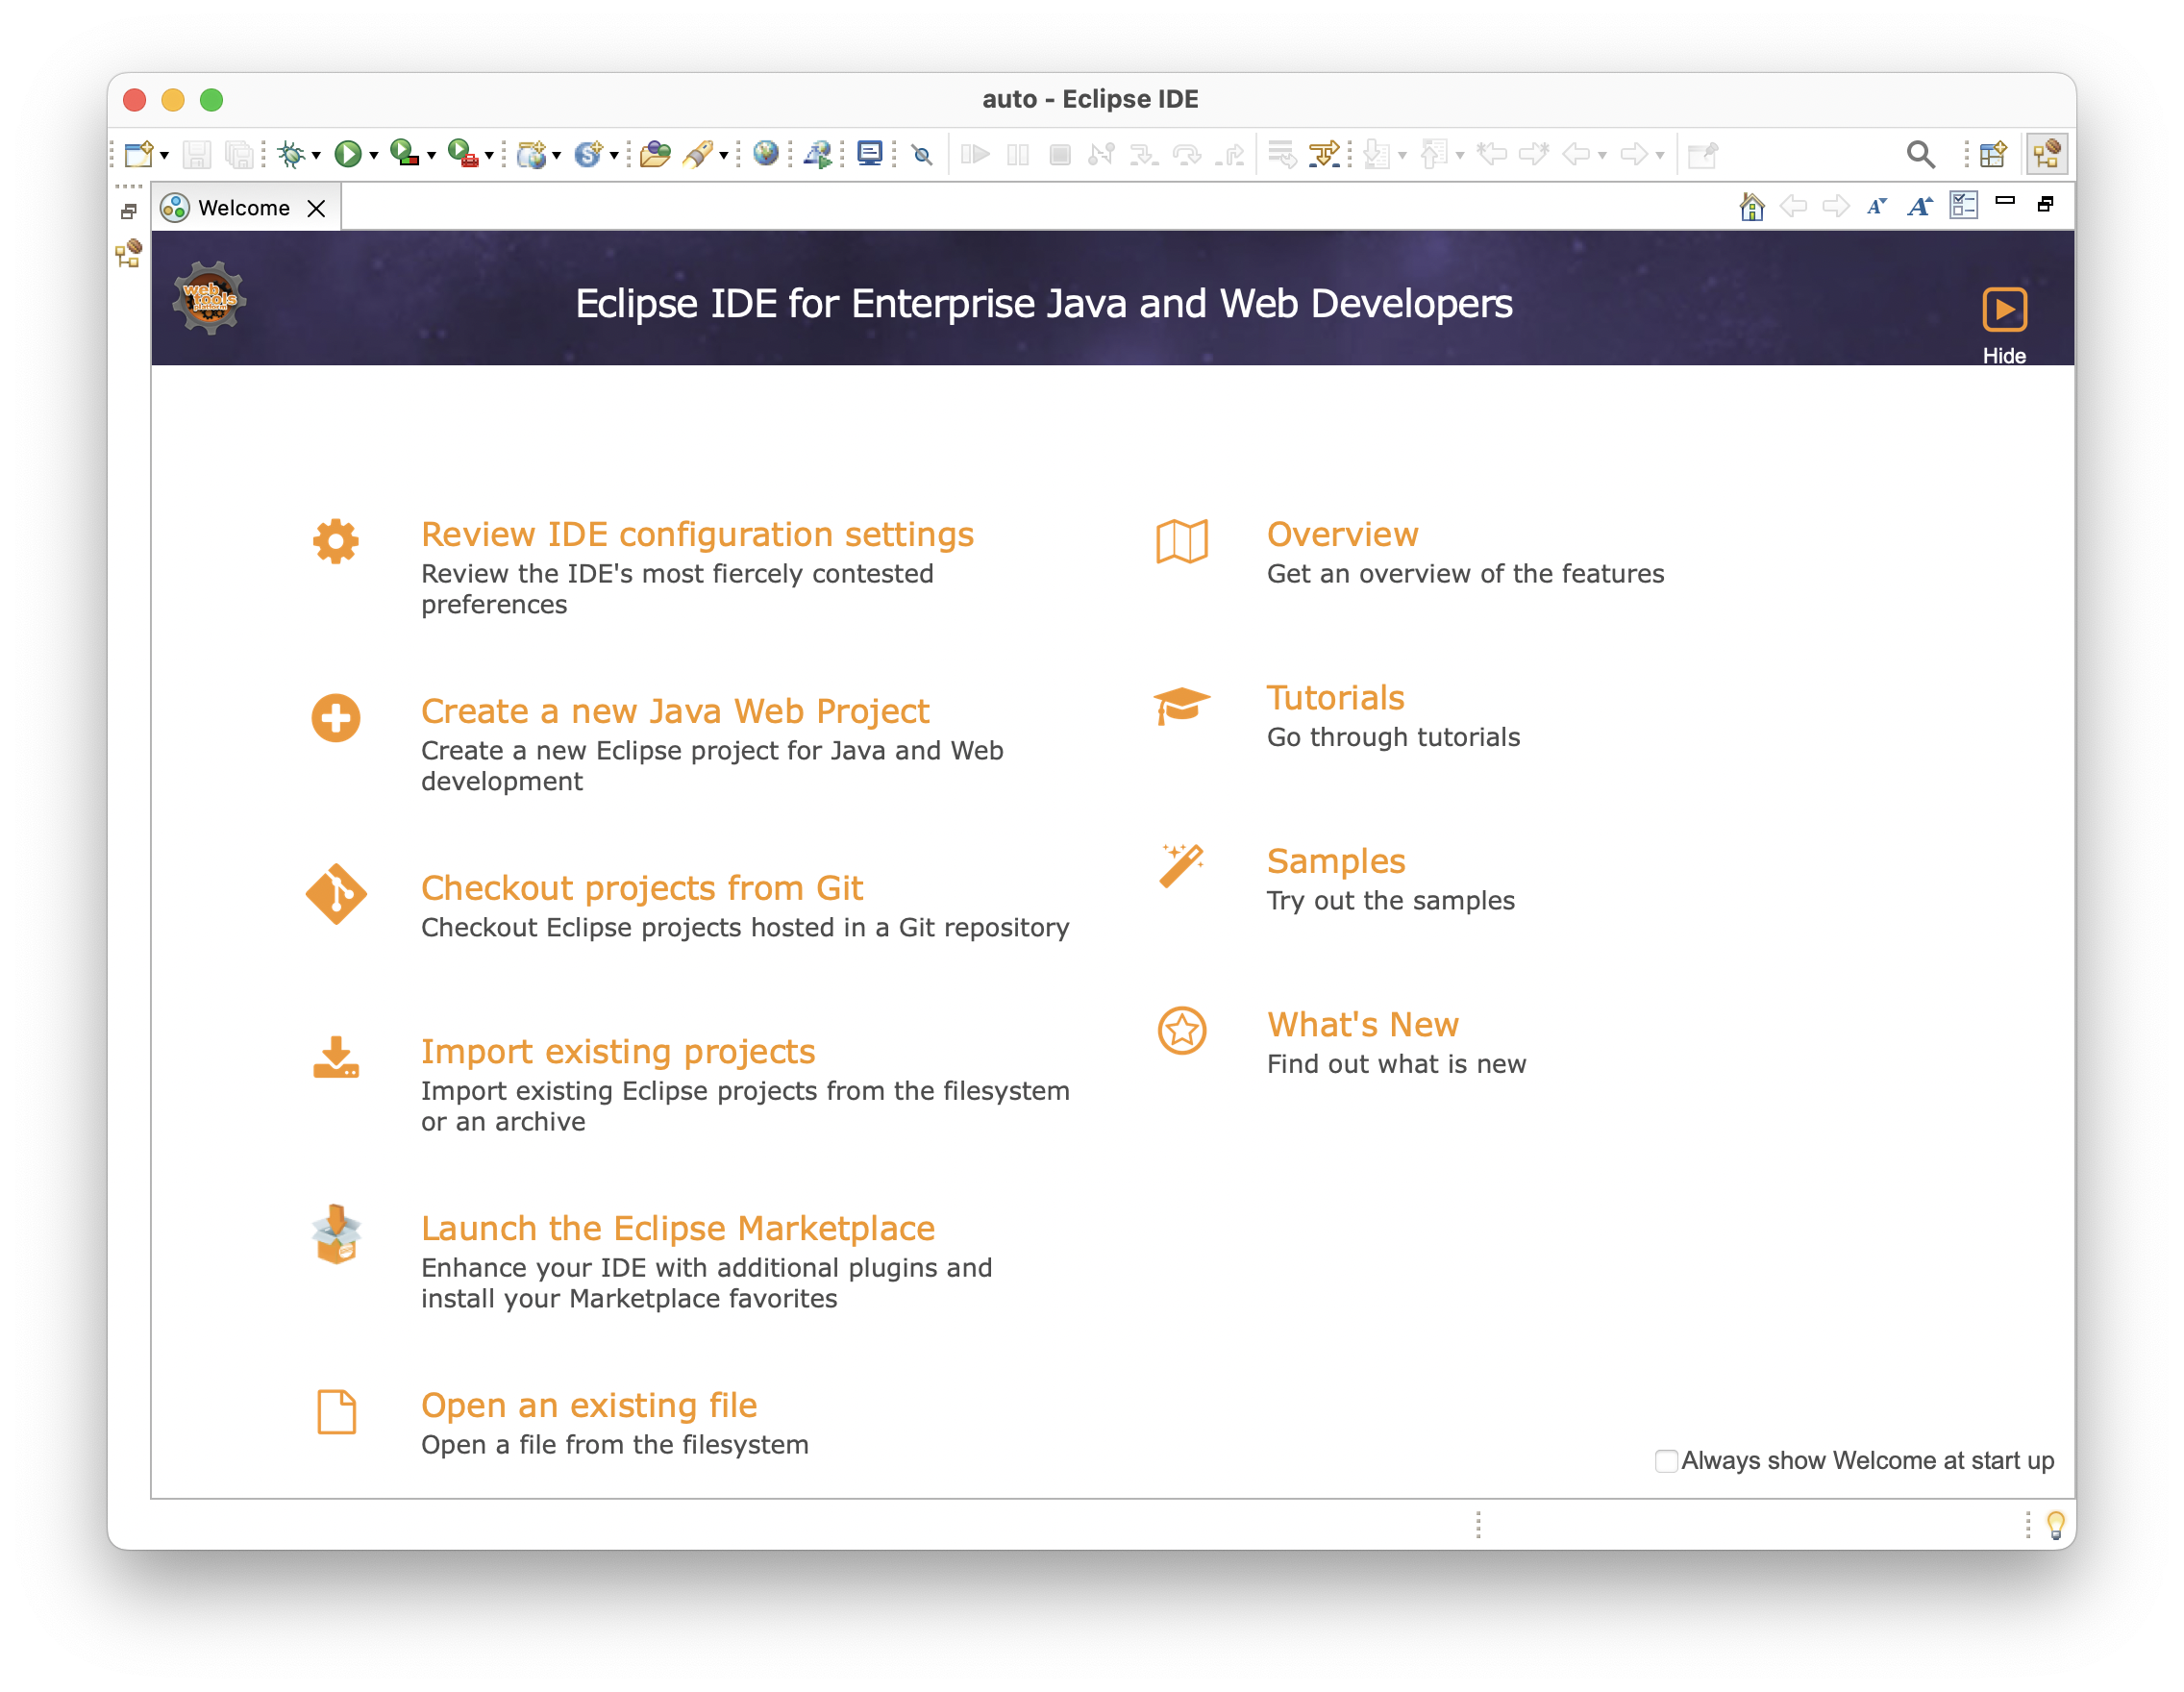This screenshot has width=2184, height=1692.
Task: Enable Always show Welcome at start up
Action: point(1665,1461)
